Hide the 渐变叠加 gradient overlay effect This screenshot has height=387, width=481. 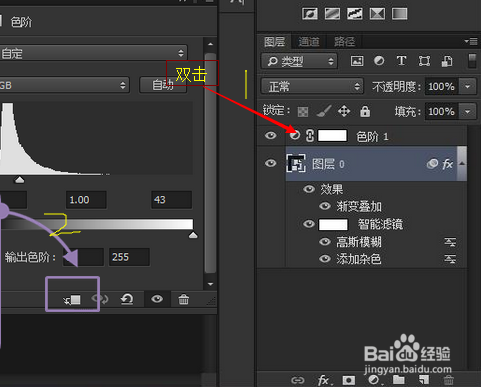[x=325, y=206]
